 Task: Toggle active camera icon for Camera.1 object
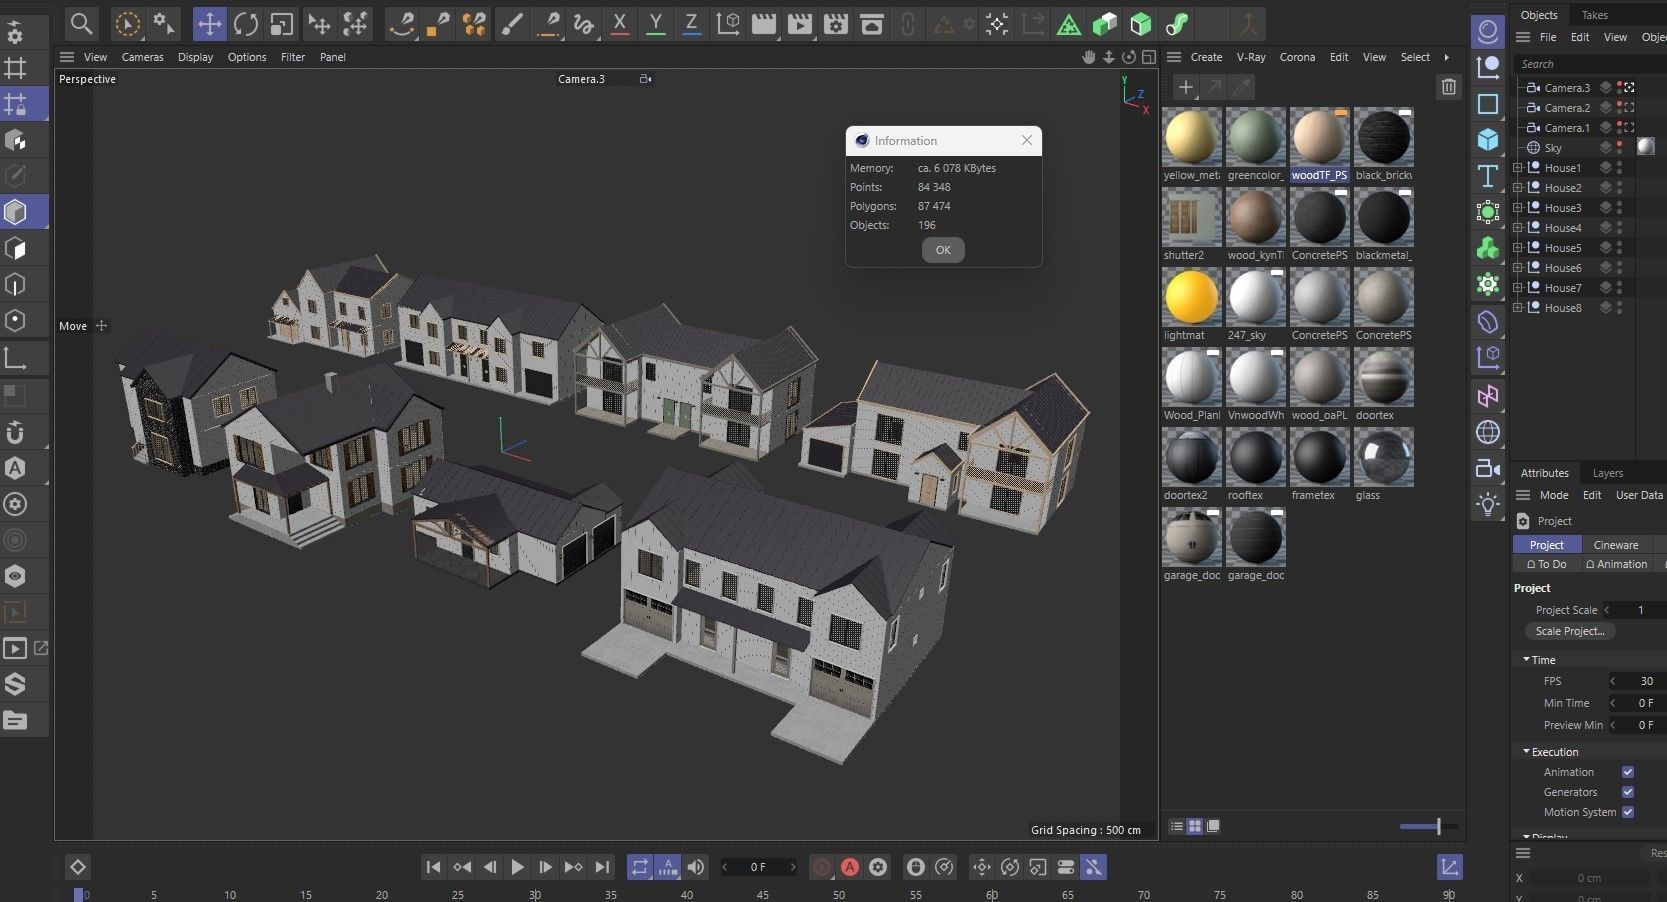click(1628, 128)
